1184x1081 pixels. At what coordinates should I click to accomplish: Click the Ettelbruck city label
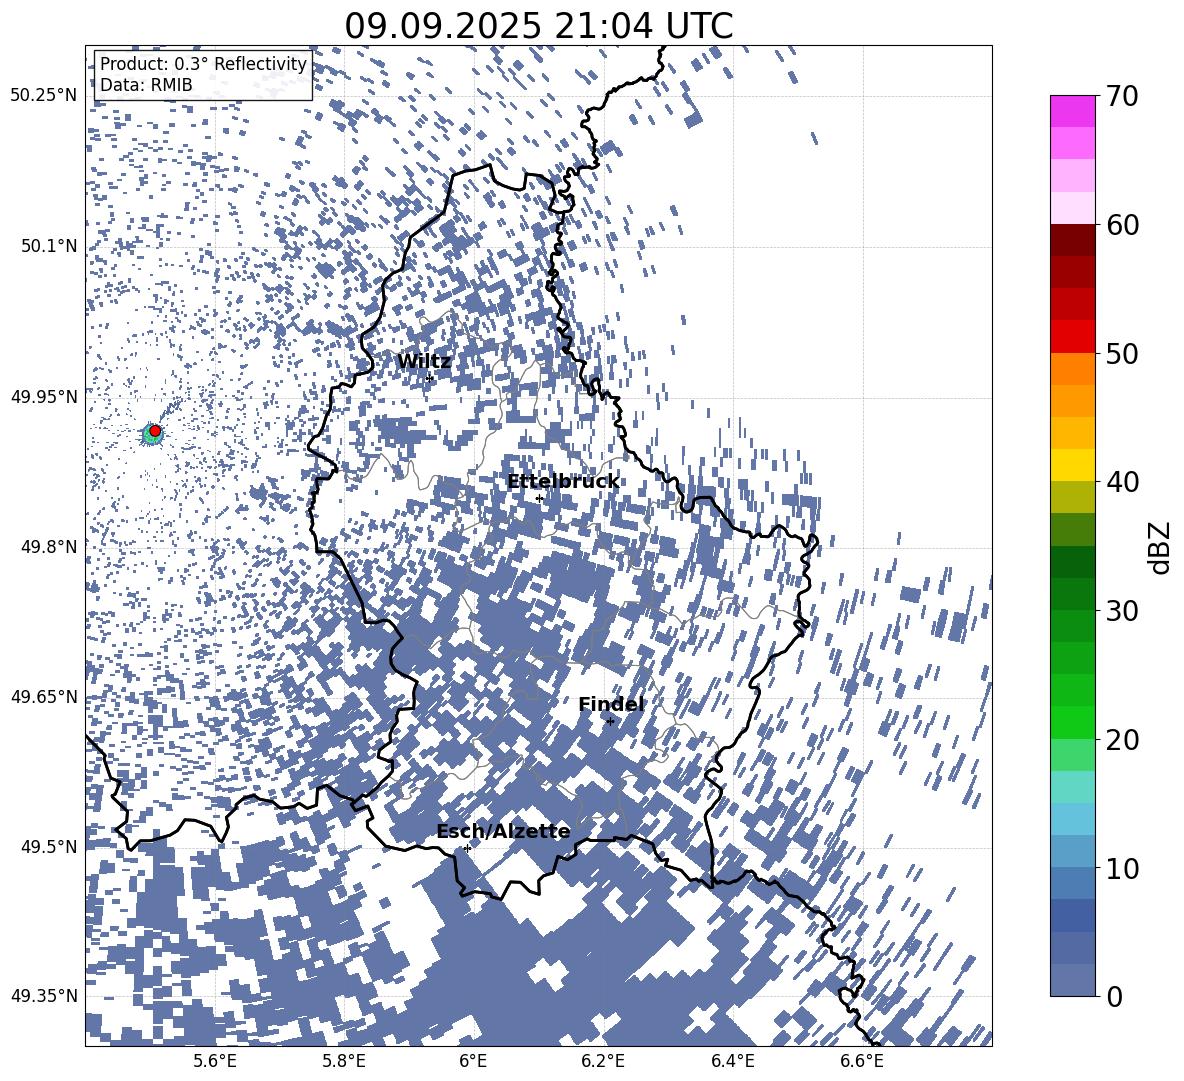tap(563, 481)
